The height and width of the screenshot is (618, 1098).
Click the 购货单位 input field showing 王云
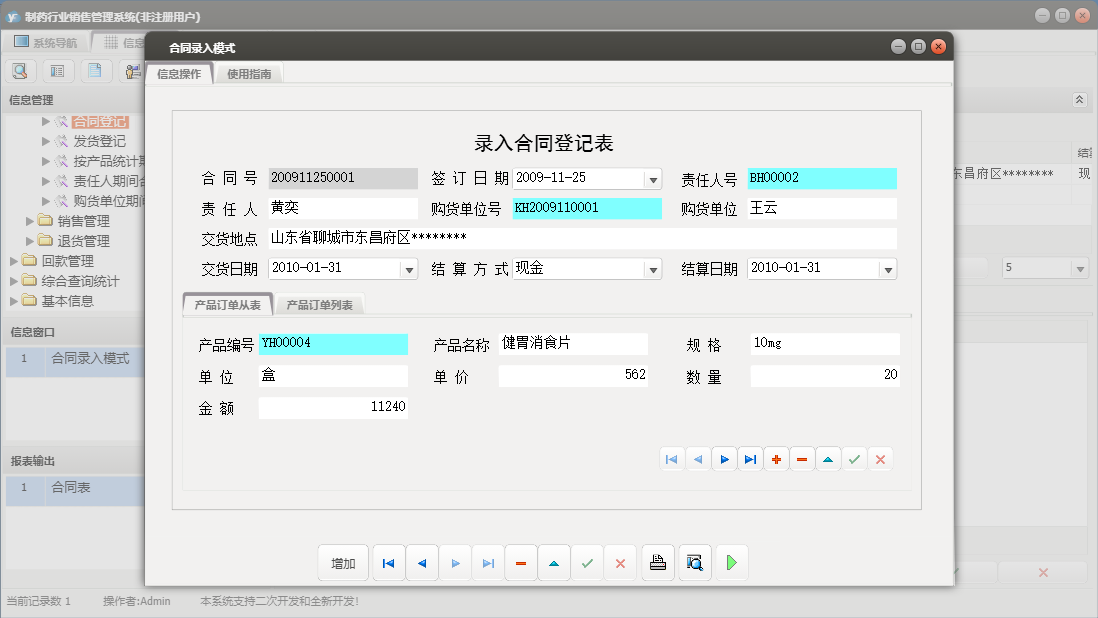(820, 208)
